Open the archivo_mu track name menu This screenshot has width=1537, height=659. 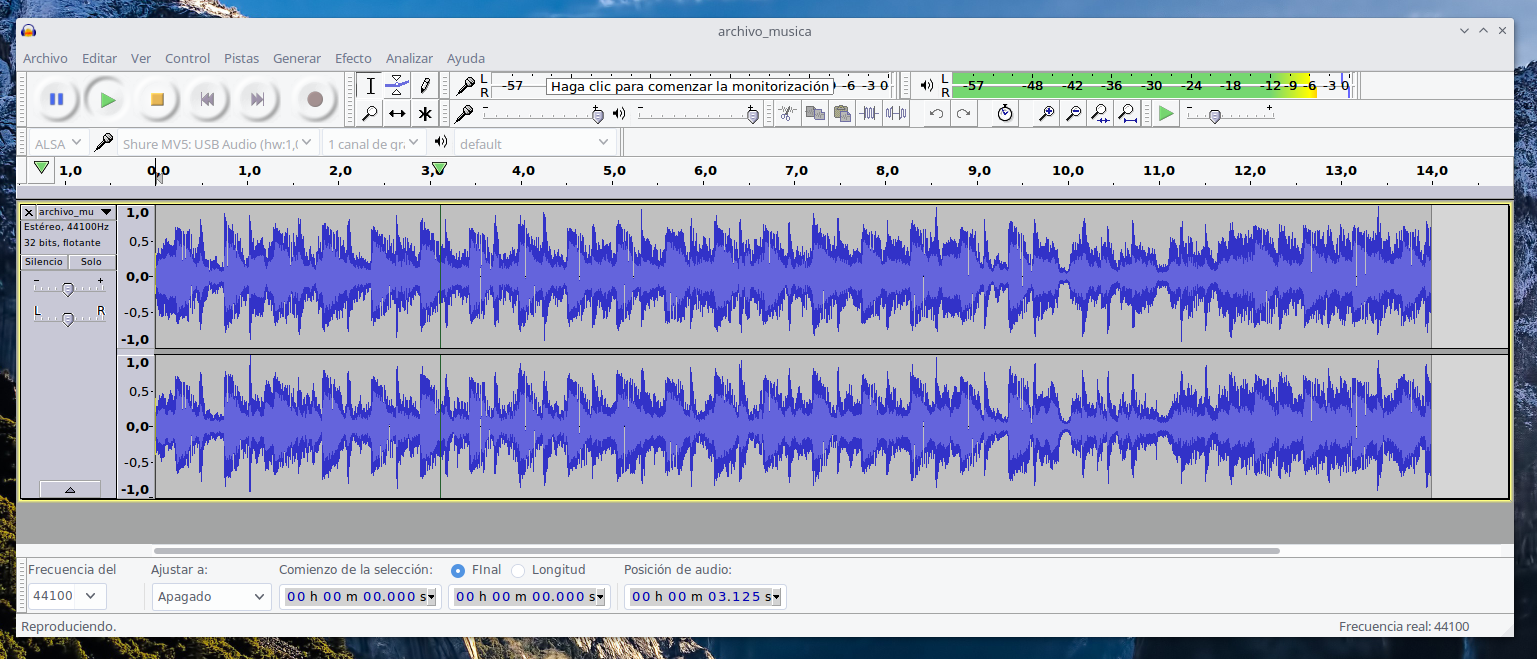75,212
